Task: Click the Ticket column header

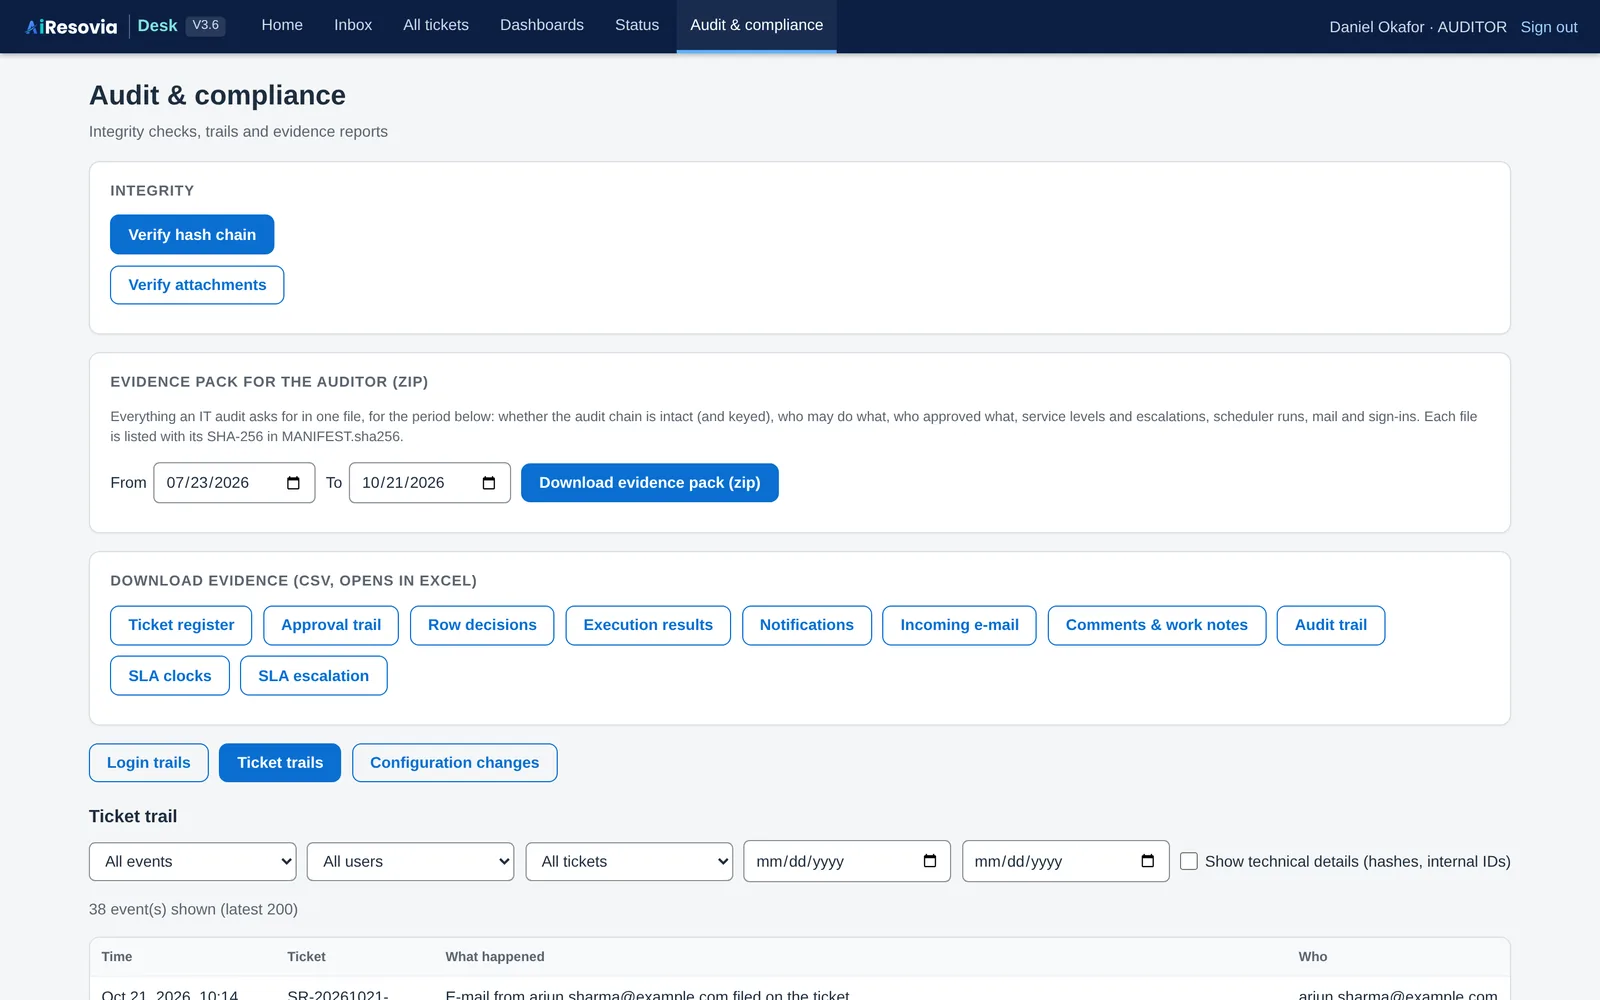Action: 307,957
